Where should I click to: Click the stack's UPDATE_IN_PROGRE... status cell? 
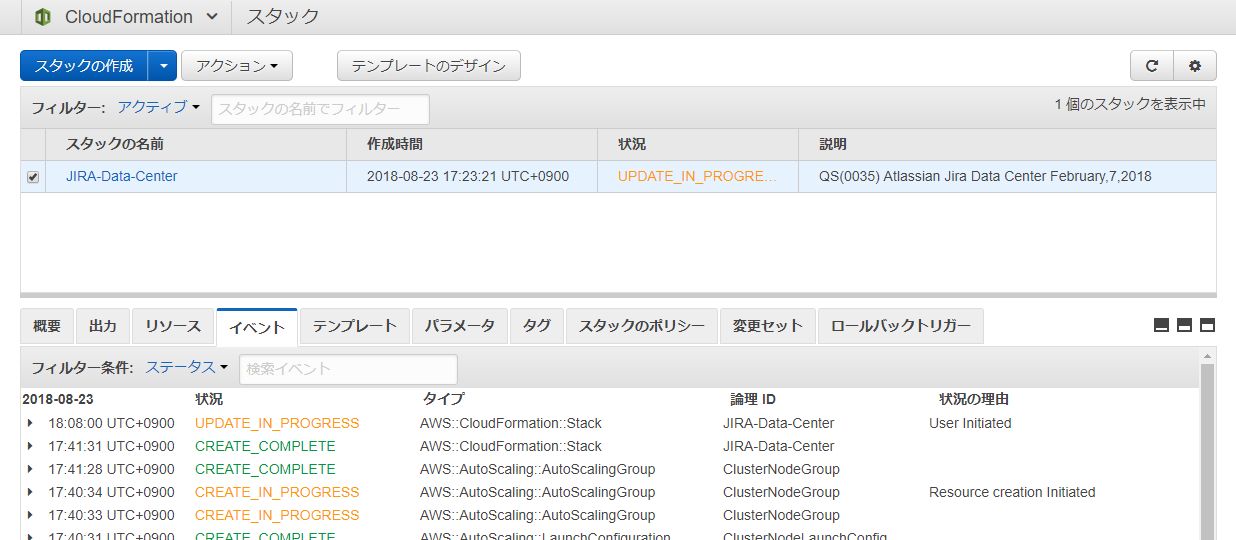pos(697,176)
